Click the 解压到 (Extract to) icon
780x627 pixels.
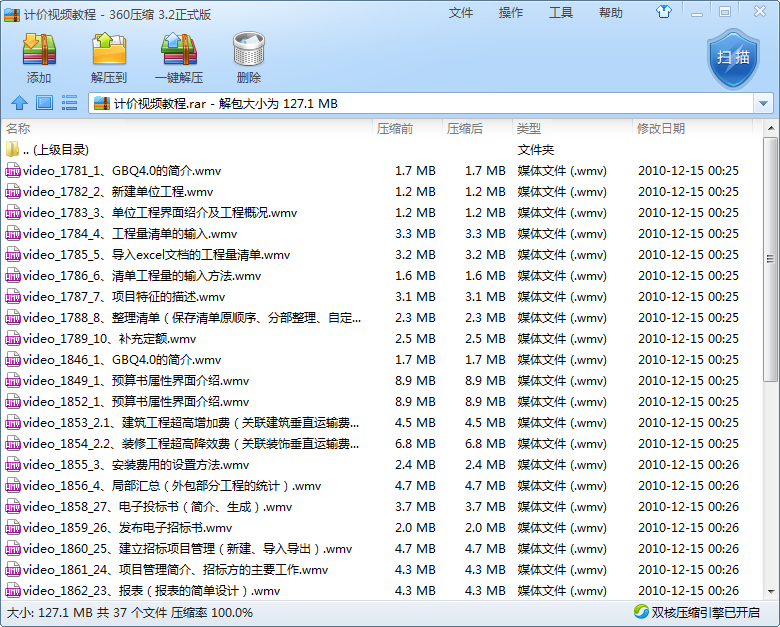pos(109,49)
